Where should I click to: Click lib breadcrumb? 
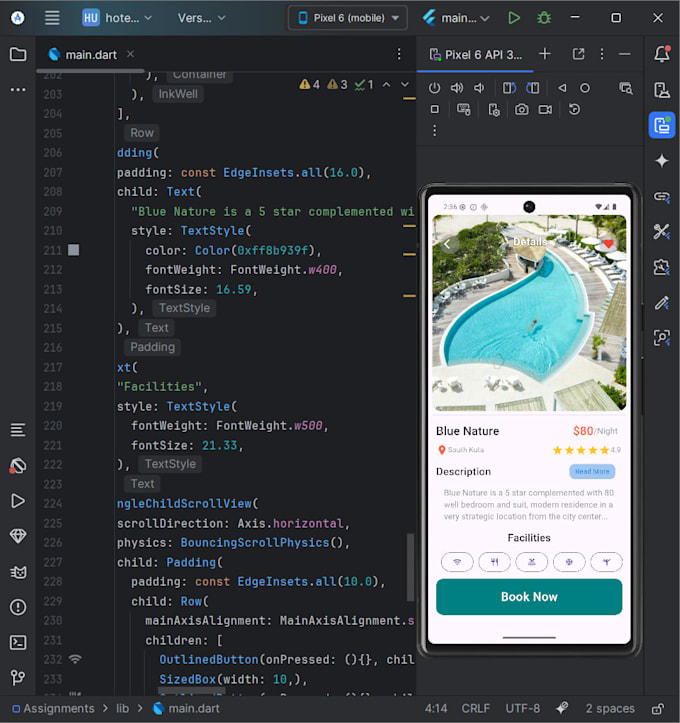(122, 708)
